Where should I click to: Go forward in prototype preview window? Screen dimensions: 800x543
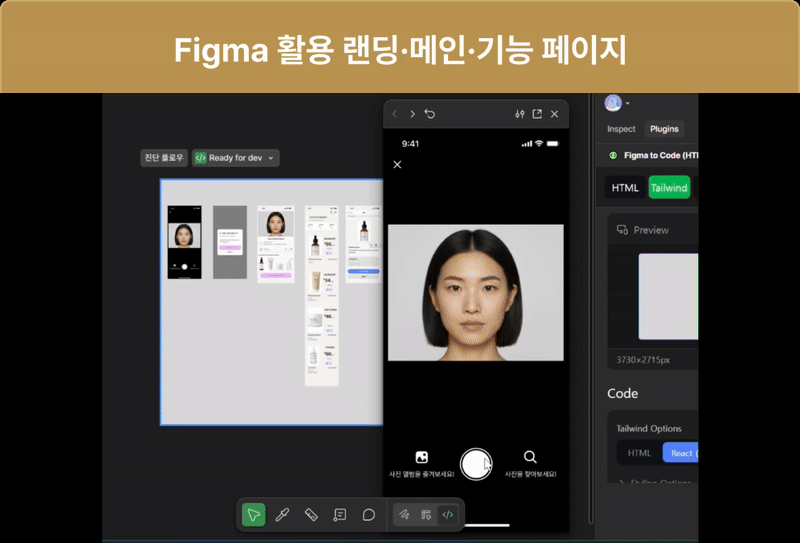(412, 114)
